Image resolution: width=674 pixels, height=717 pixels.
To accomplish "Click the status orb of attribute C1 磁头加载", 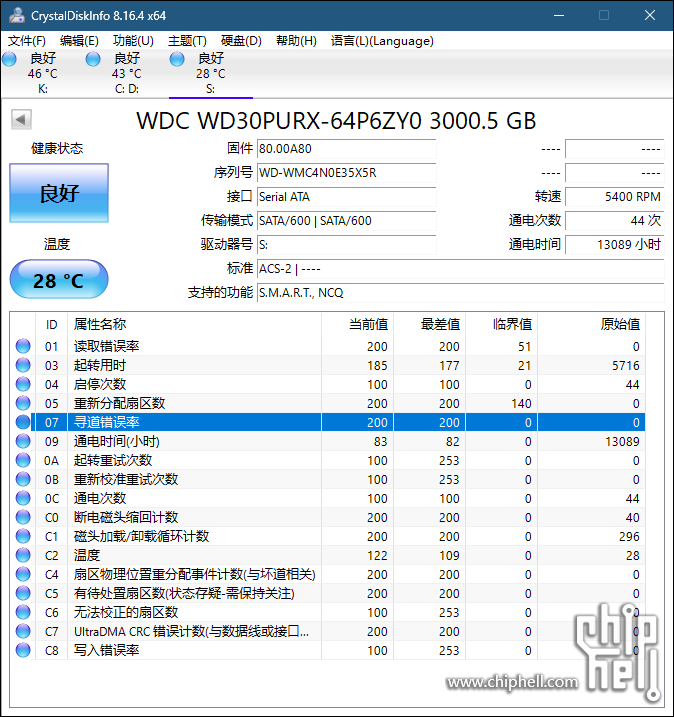I will tap(23, 536).
